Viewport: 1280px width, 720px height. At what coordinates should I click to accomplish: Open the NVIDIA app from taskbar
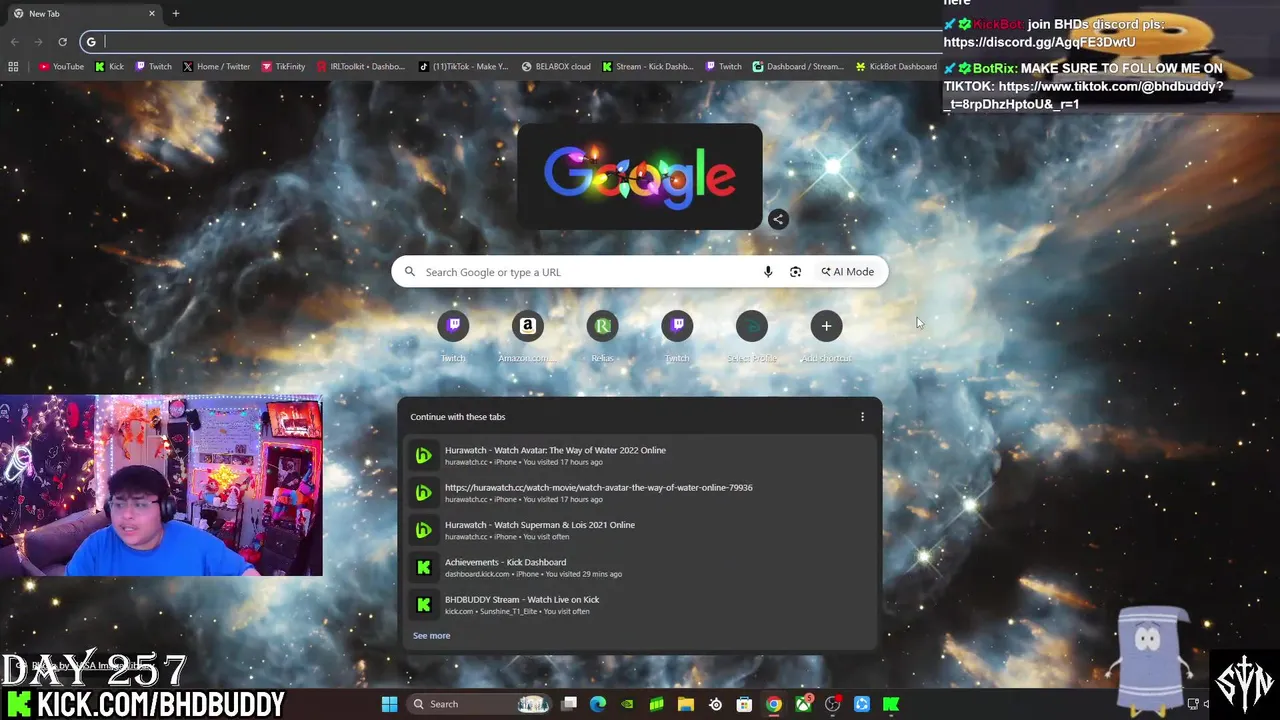pyautogui.click(x=627, y=704)
